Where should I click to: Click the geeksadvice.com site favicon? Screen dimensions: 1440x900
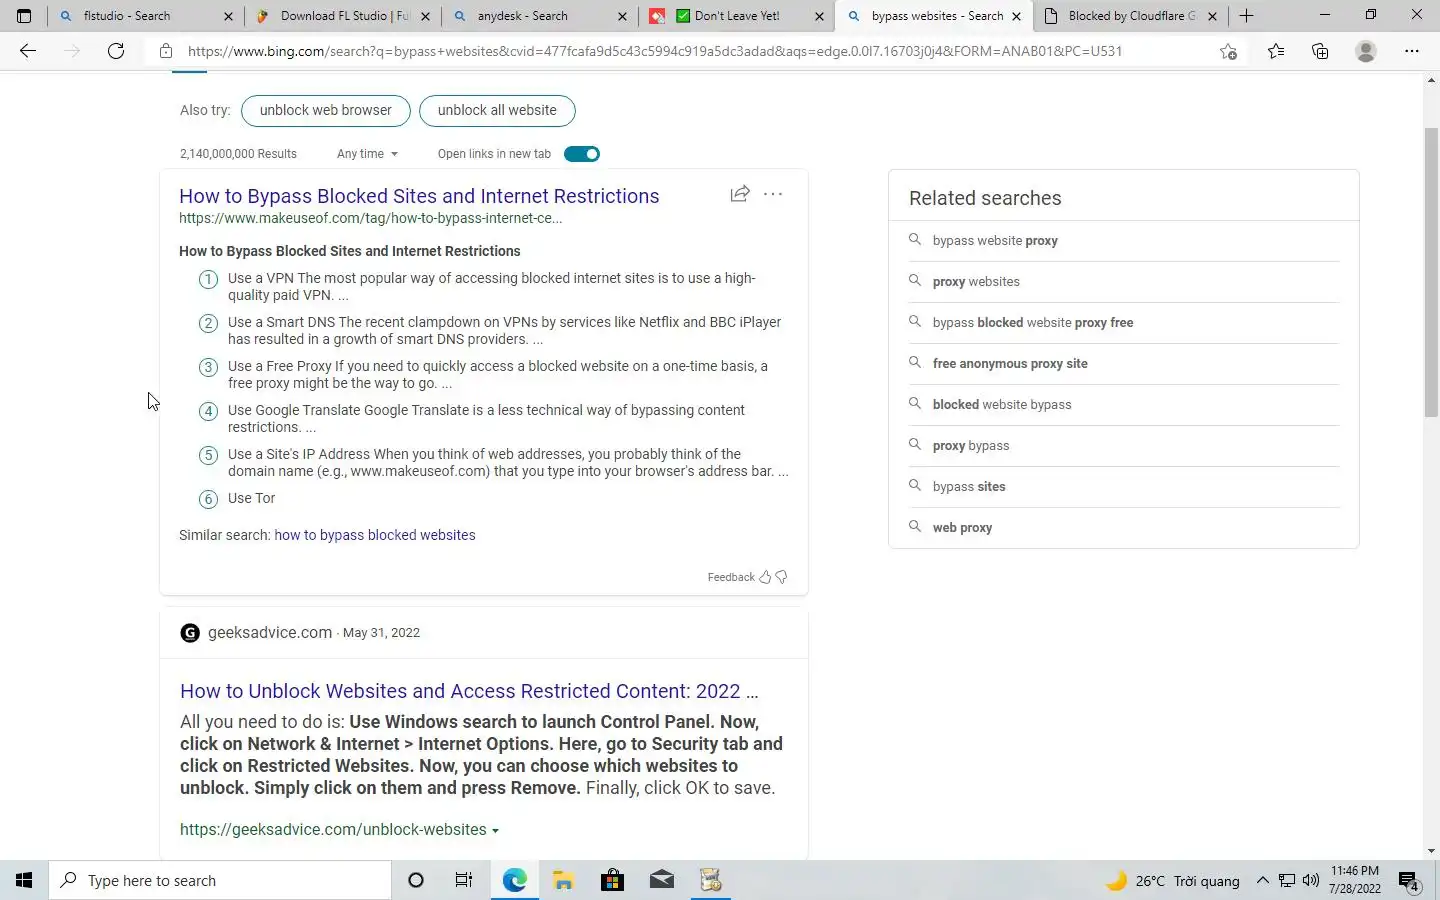[x=190, y=632]
